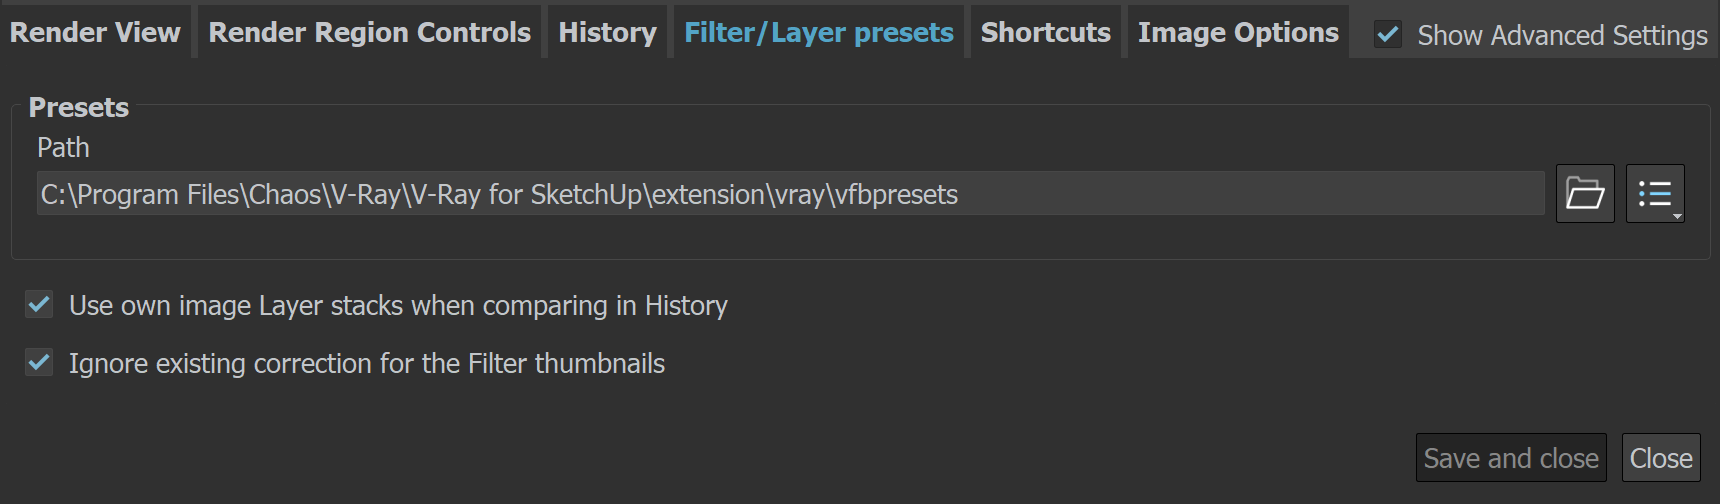
Task: Go to the History tab
Action: (x=607, y=32)
